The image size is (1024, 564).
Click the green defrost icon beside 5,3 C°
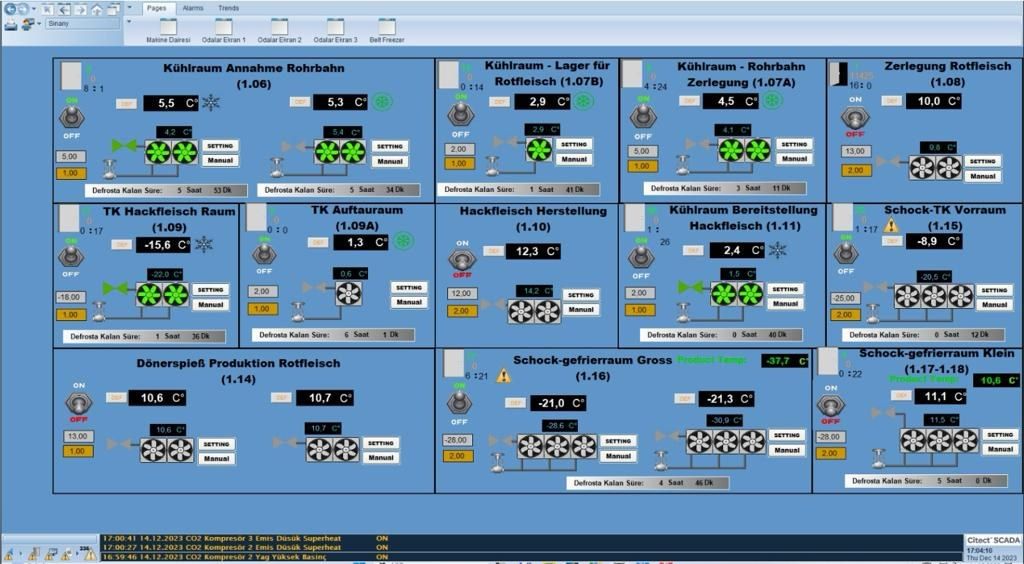[382, 102]
